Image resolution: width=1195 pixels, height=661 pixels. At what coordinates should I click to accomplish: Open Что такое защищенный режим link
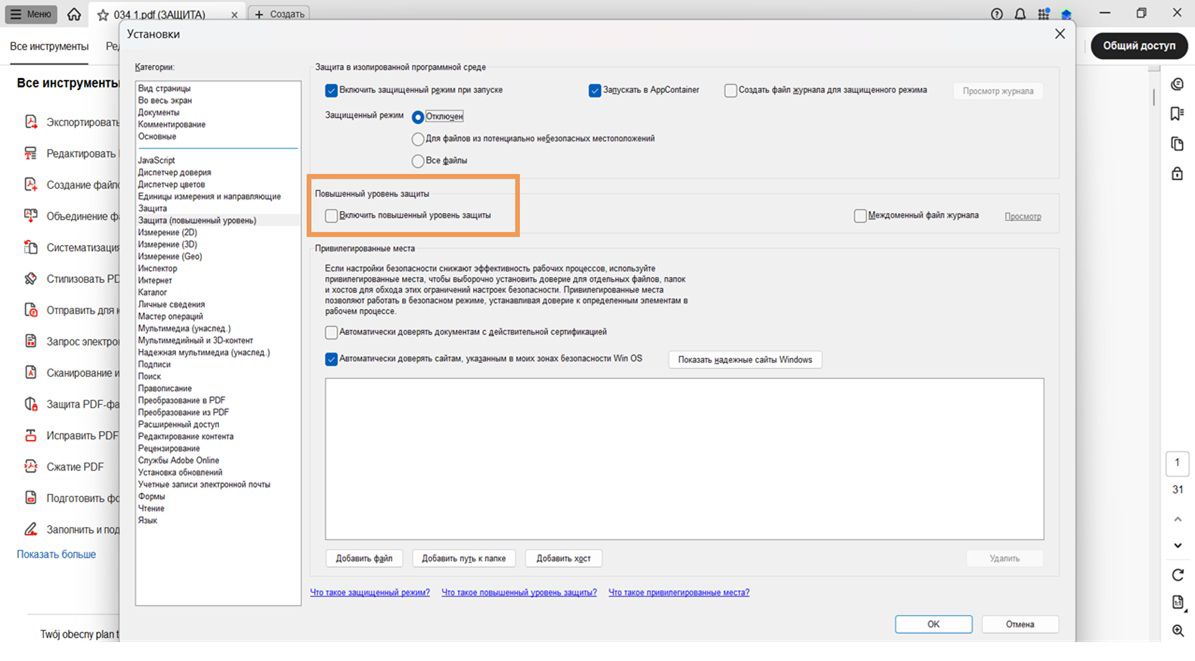[x=370, y=592]
